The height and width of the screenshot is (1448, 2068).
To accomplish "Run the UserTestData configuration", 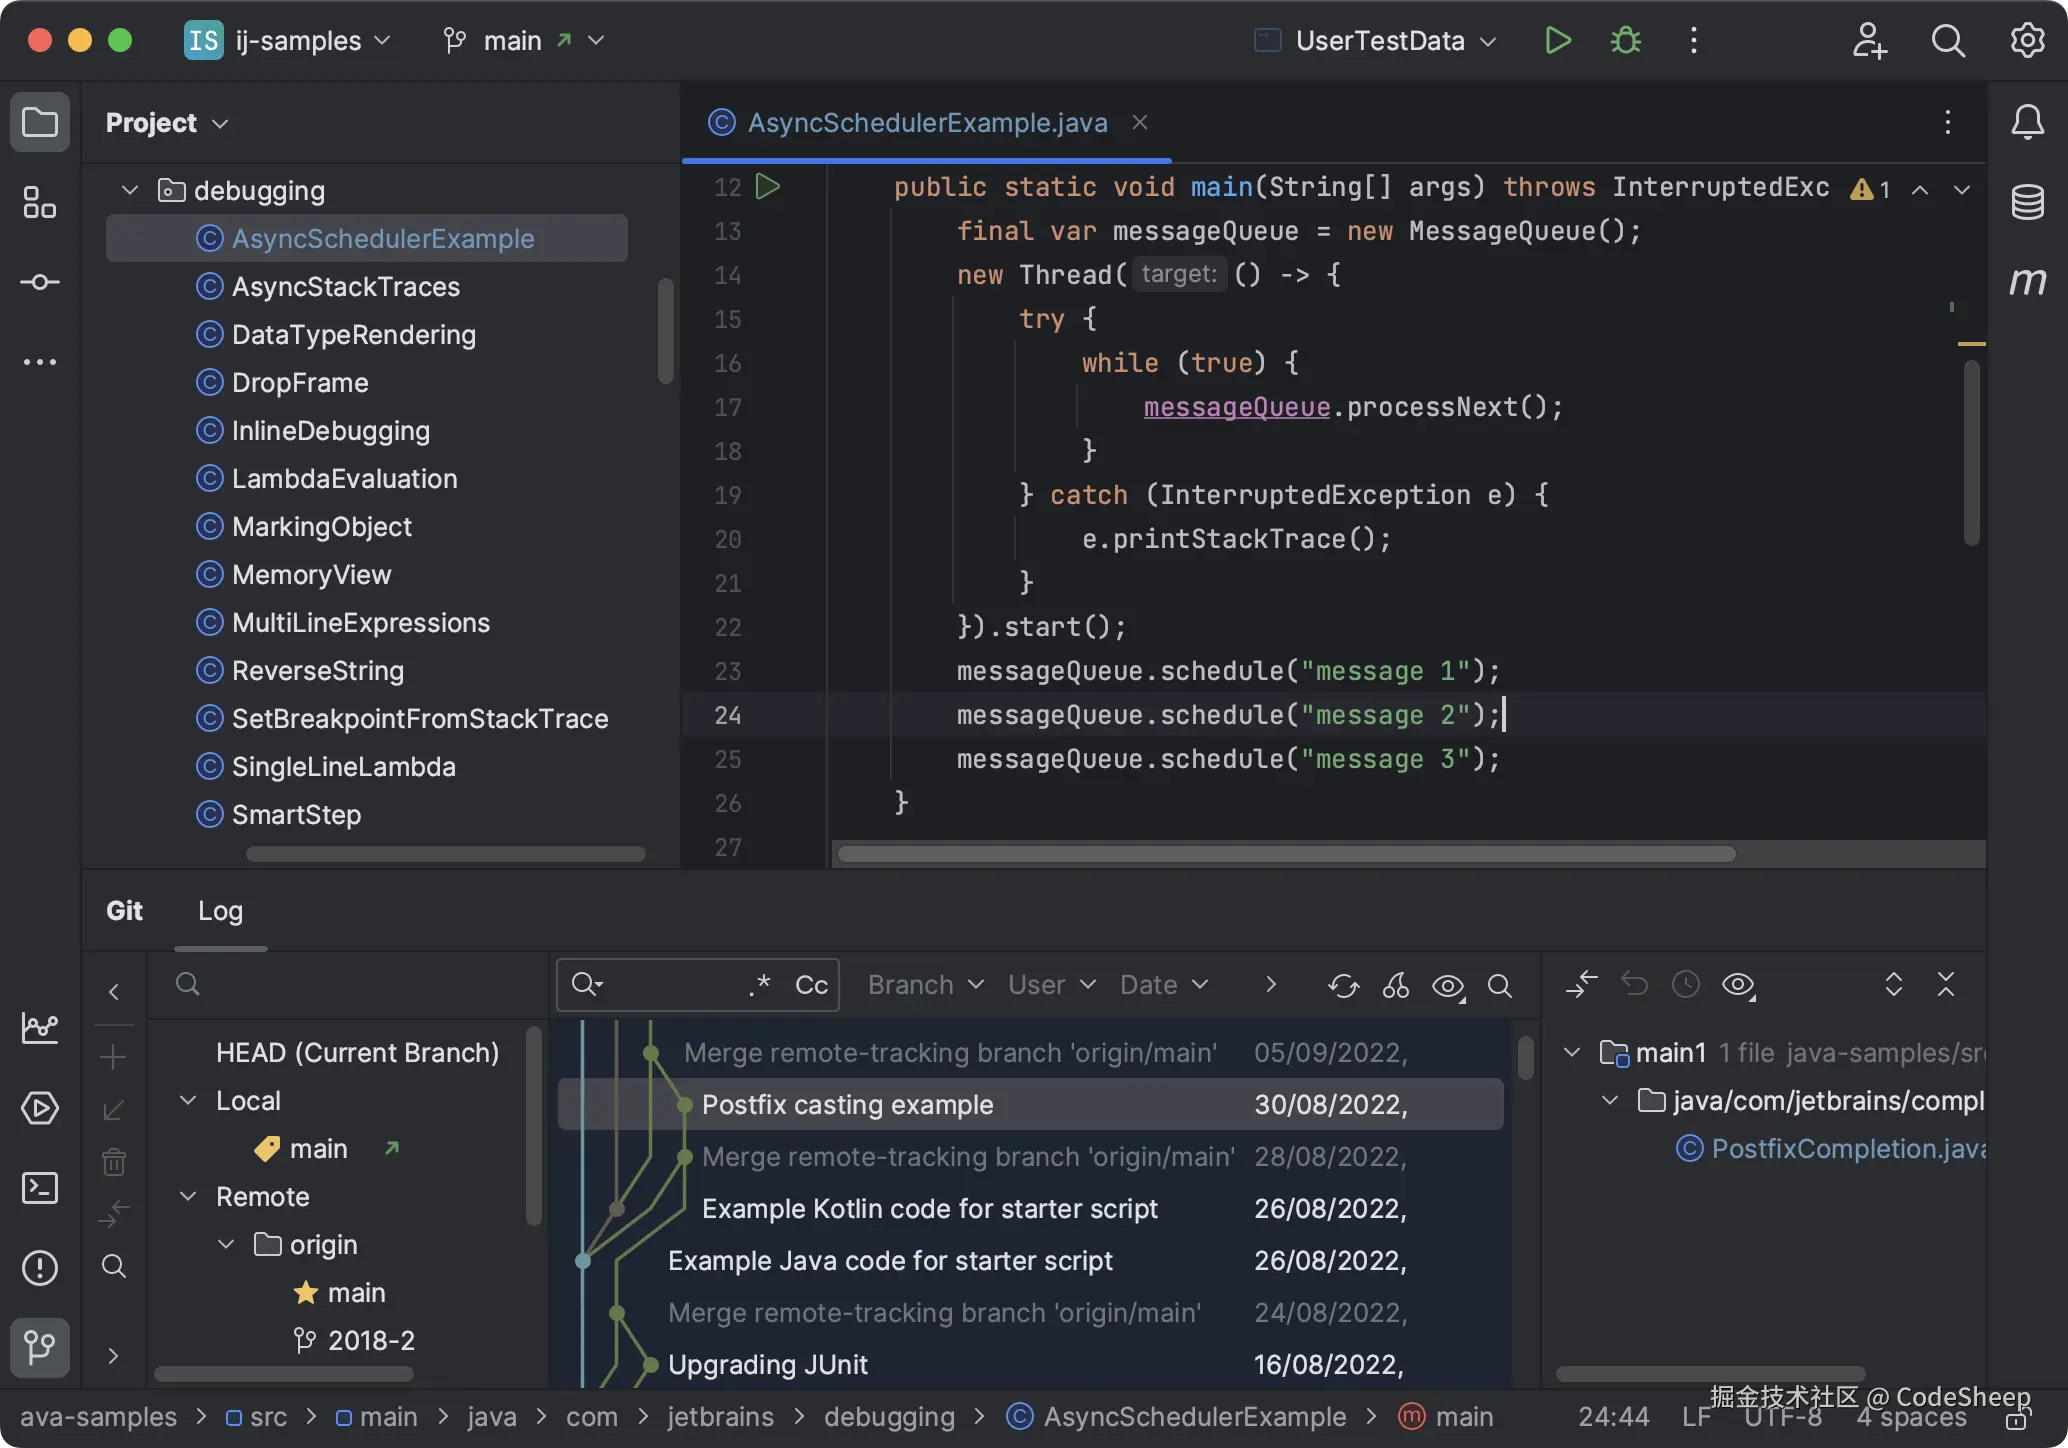I will [1557, 41].
